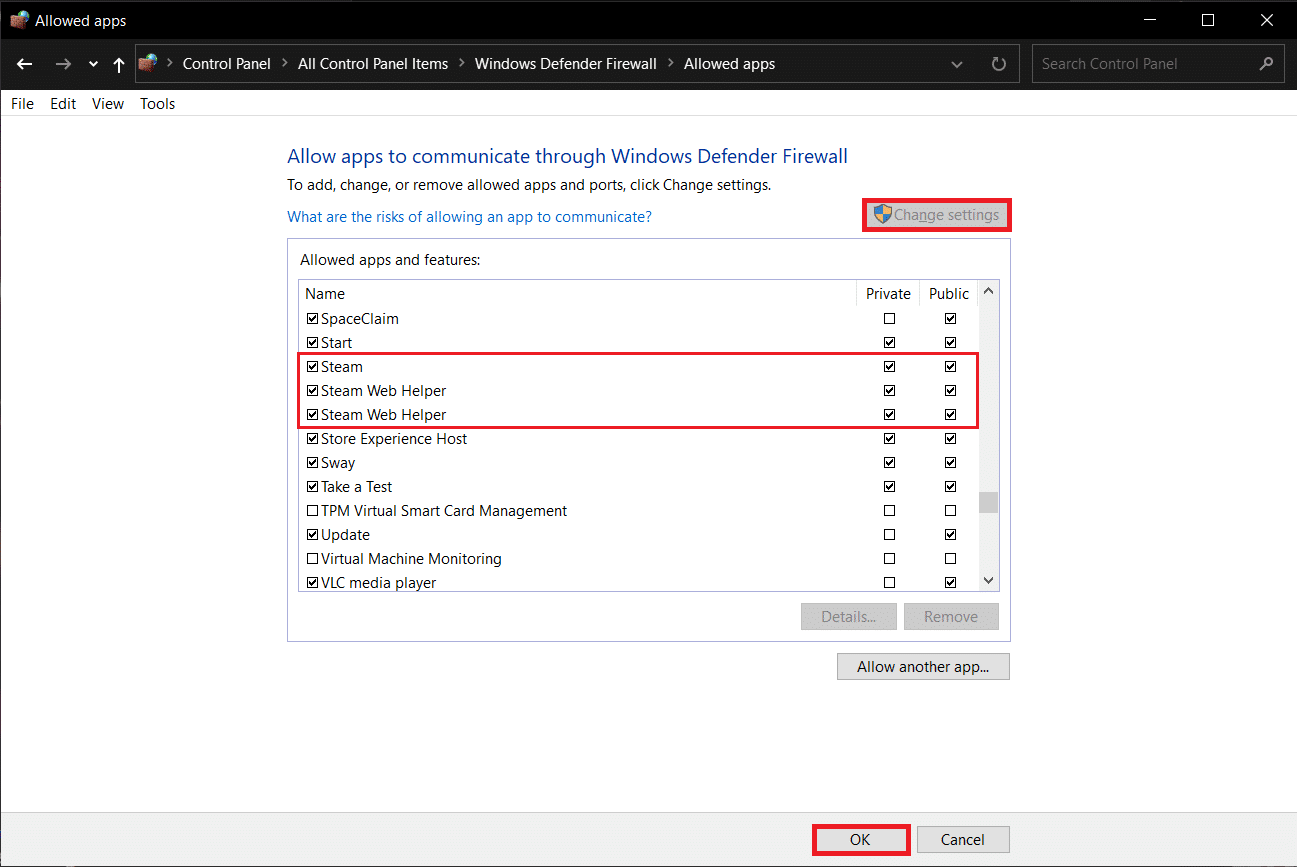Click the Forward navigation arrow
The width and height of the screenshot is (1297, 867).
(x=63, y=64)
